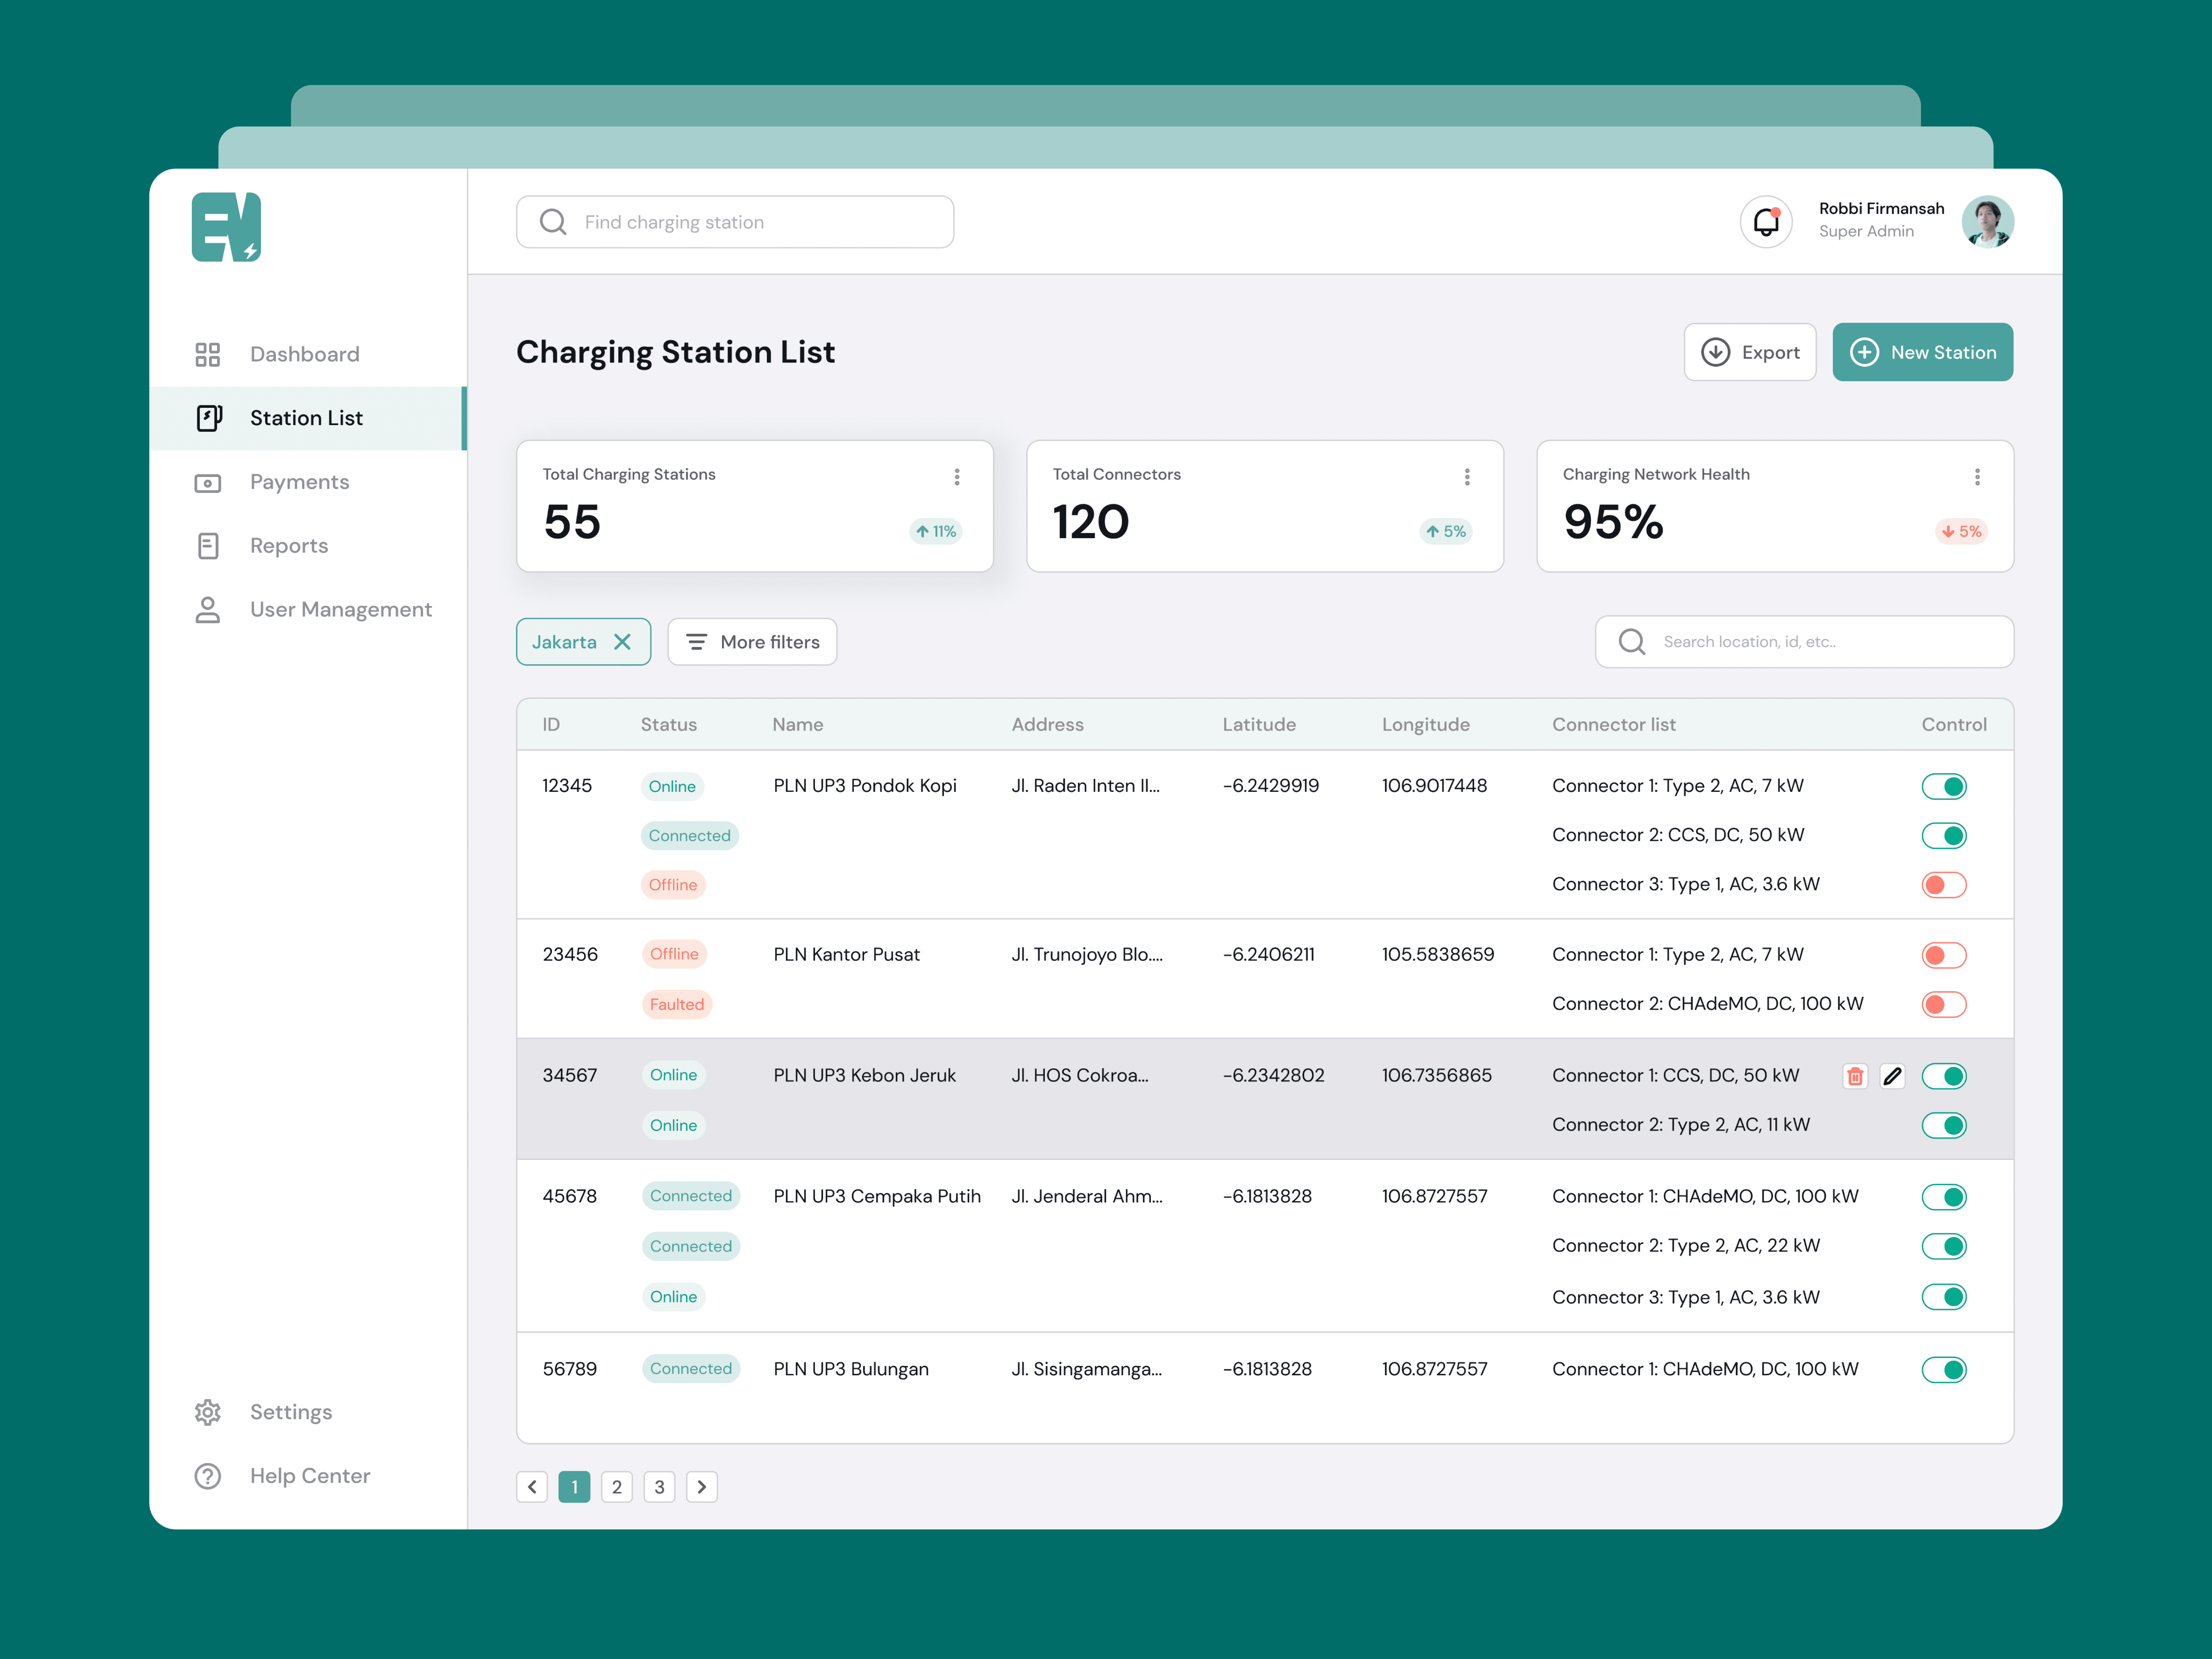Select Station List menu item

click(308, 418)
